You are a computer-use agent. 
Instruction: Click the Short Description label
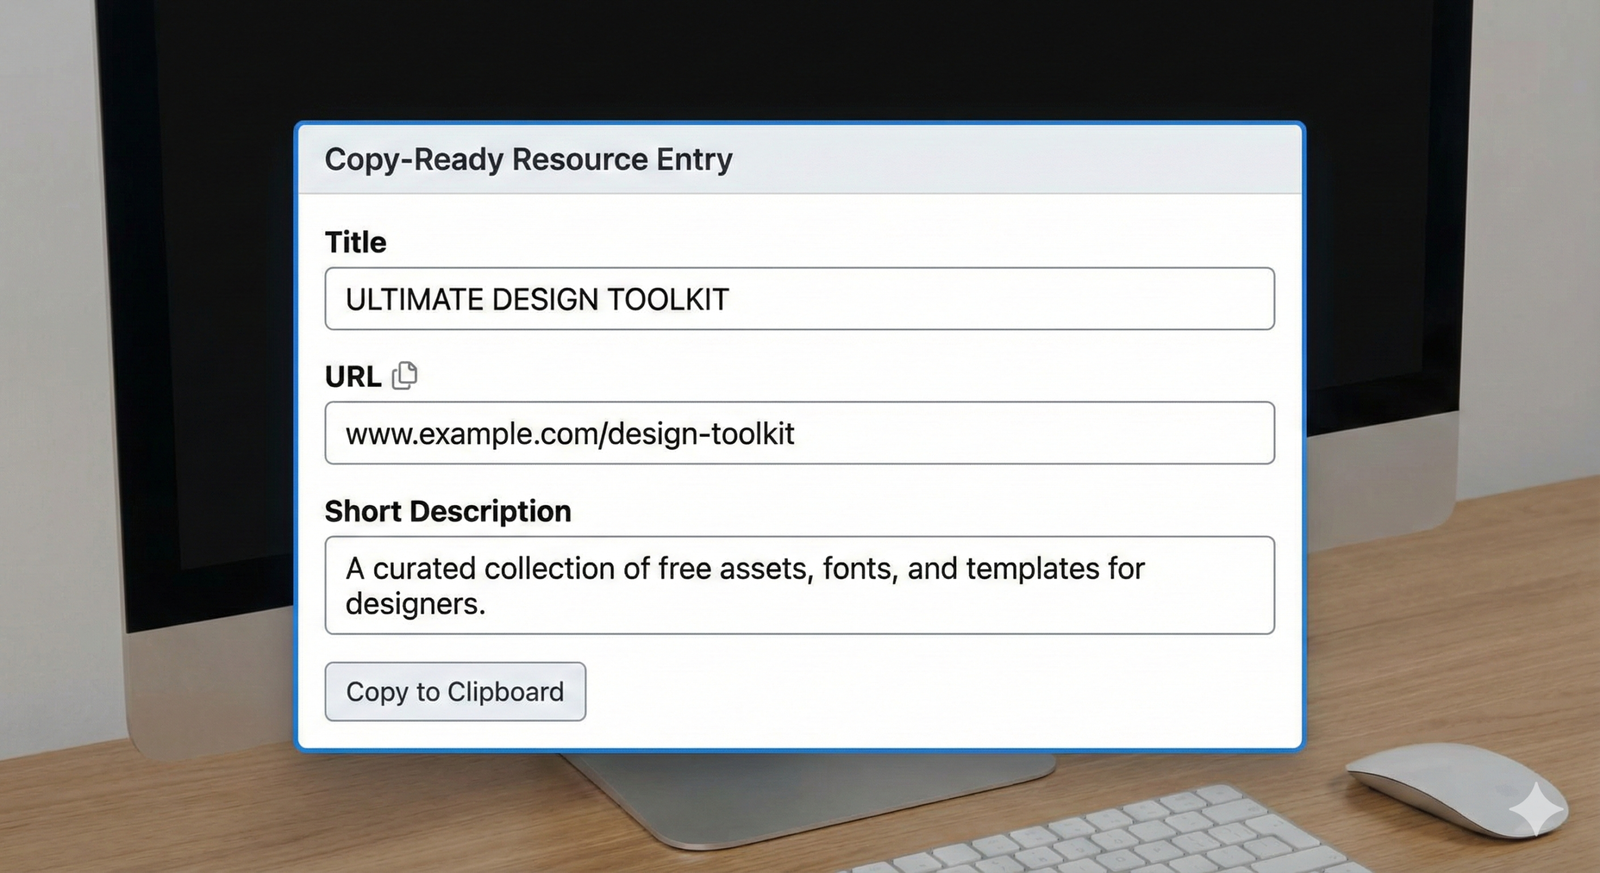pos(447,511)
